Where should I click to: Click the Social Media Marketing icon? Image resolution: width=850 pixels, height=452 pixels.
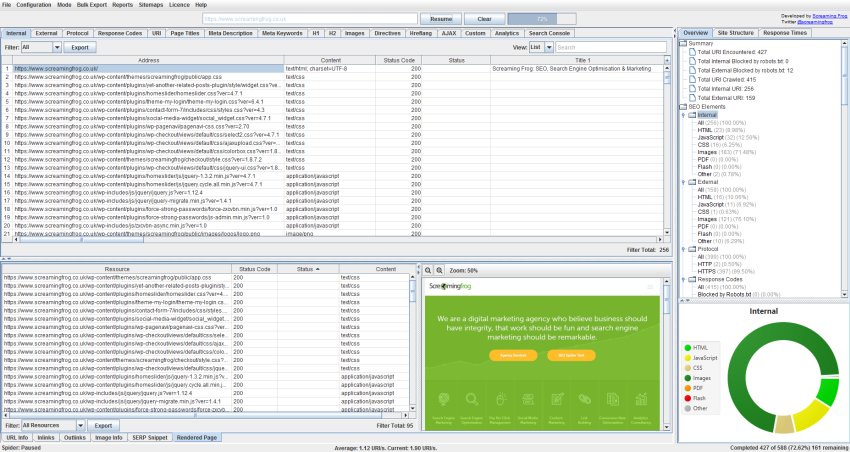click(529, 399)
